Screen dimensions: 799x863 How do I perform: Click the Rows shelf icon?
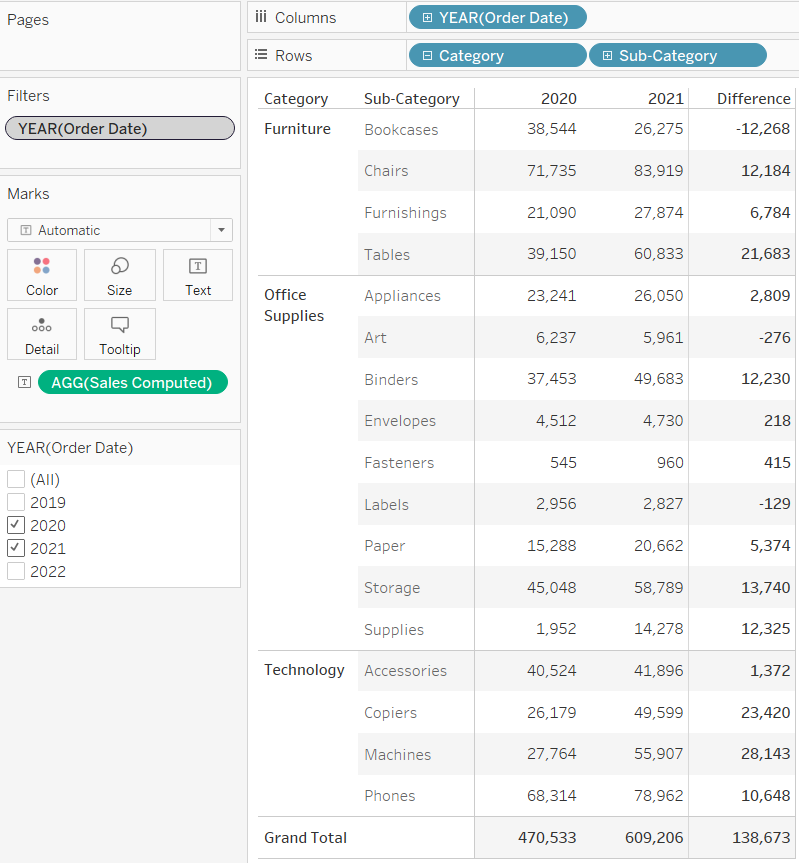(x=261, y=55)
